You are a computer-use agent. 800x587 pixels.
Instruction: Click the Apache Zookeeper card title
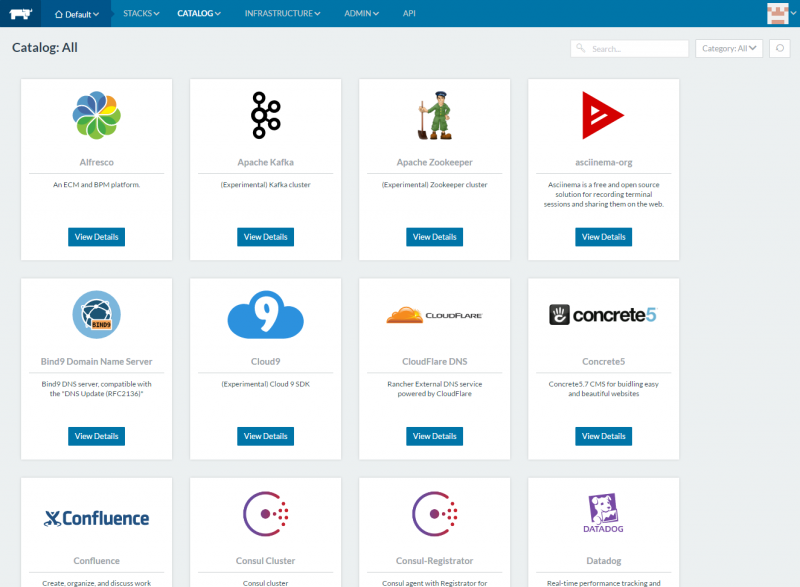[x=435, y=162]
